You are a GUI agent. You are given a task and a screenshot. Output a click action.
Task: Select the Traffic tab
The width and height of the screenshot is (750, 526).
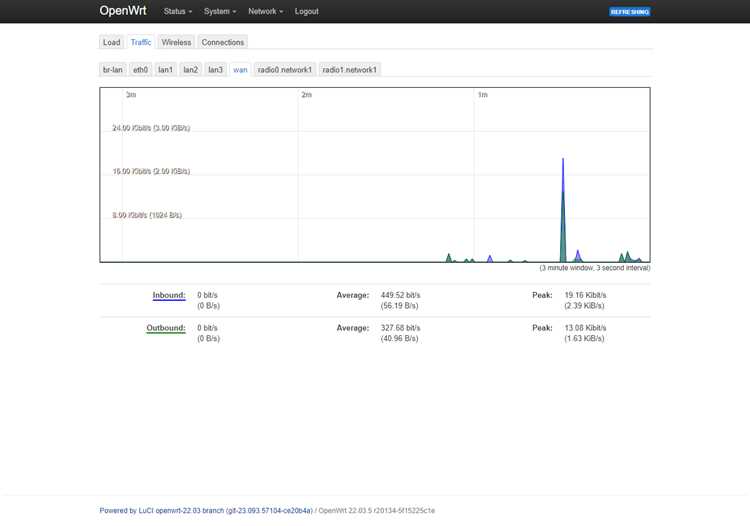(x=141, y=42)
